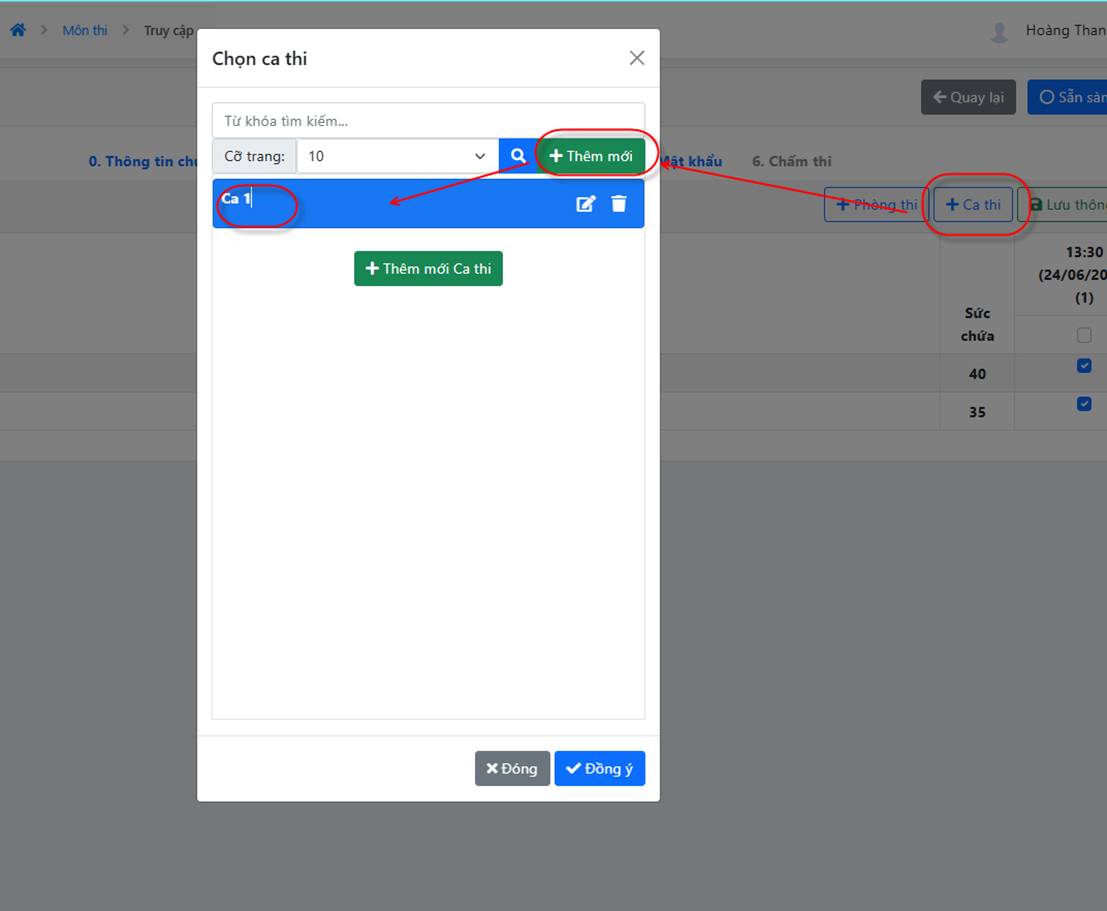The height and width of the screenshot is (911, 1107).
Task: Click the + Ca thi button on background page
Action: [x=973, y=205]
